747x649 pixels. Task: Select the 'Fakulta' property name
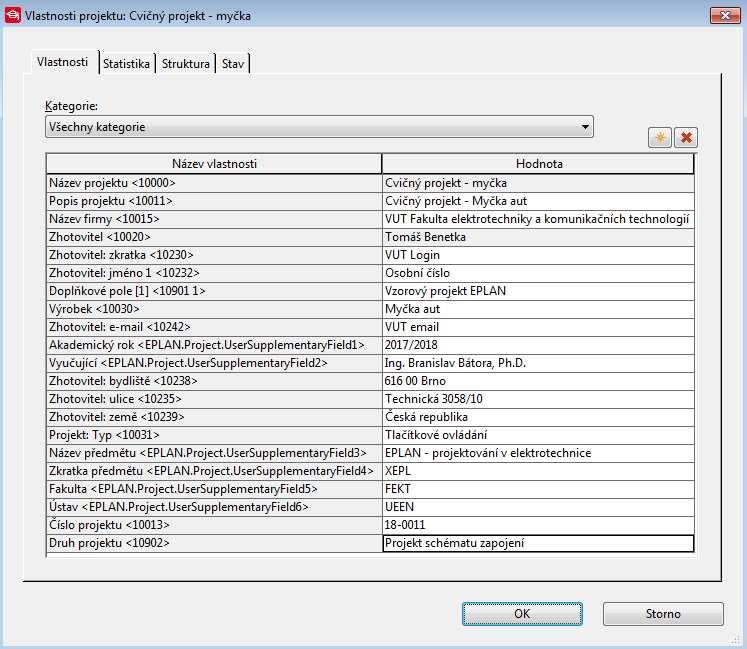click(x=214, y=489)
